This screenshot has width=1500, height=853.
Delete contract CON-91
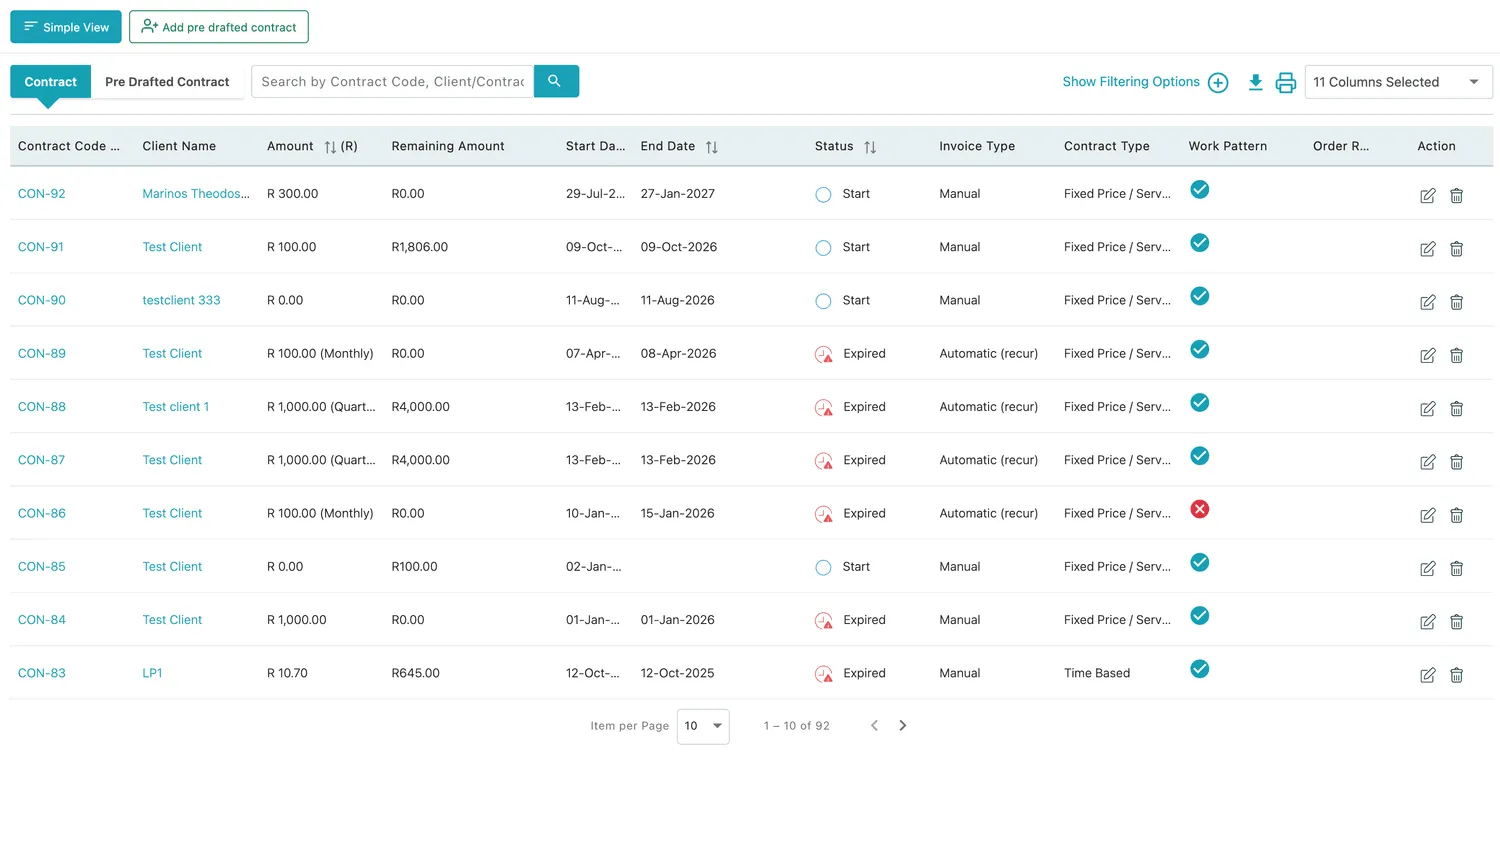pos(1456,249)
